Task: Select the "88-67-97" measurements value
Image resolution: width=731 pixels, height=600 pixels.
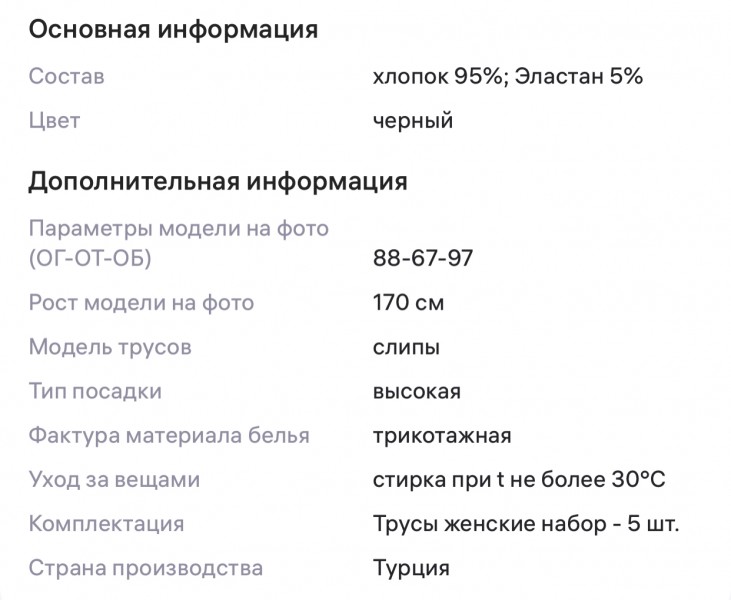Action: (423, 259)
